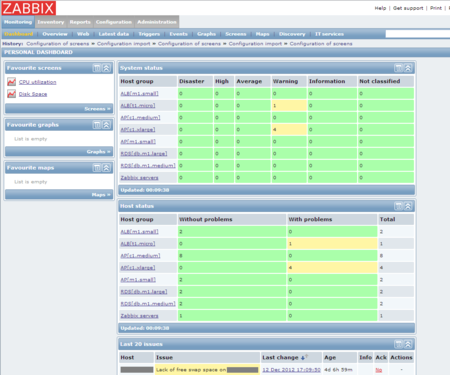This screenshot has height=375, width=450.
Task: Collapse the Host status widget
Action: pos(408,206)
